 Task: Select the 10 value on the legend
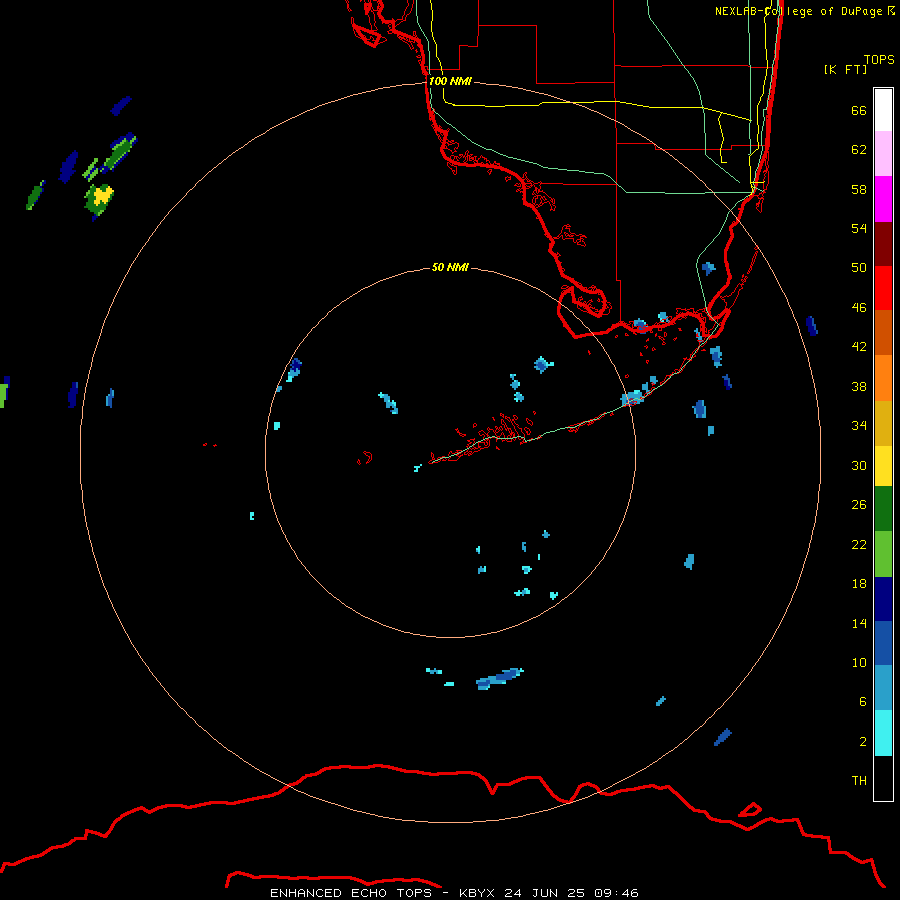coord(859,662)
